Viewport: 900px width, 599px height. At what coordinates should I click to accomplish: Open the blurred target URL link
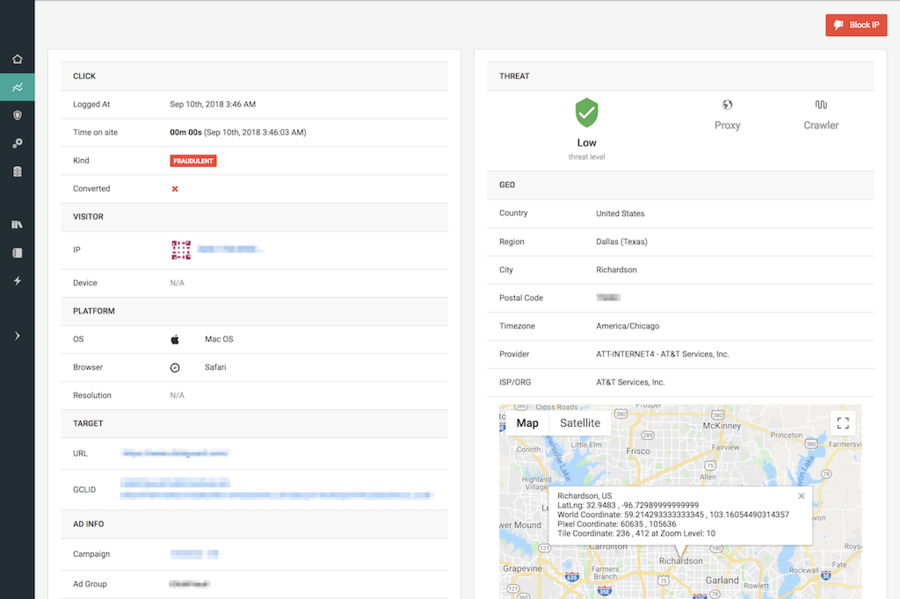tap(175, 453)
